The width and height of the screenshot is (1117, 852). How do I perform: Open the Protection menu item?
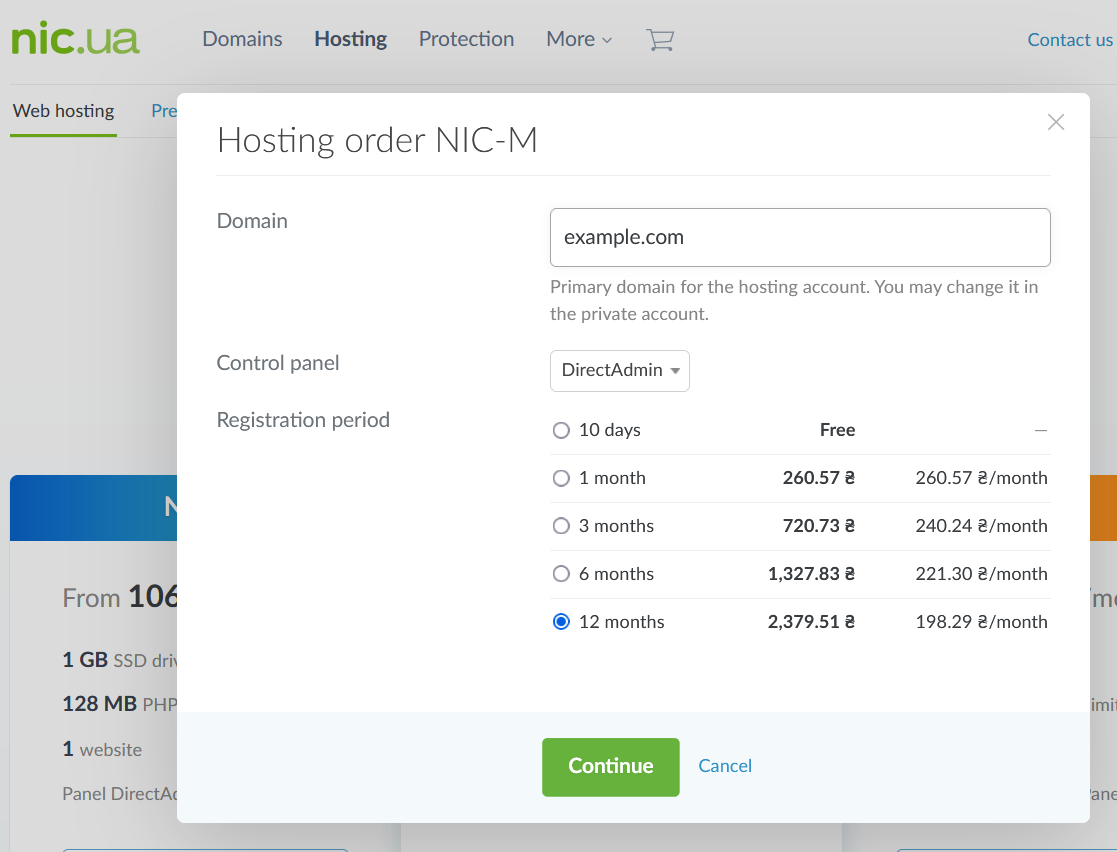(466, 39)
